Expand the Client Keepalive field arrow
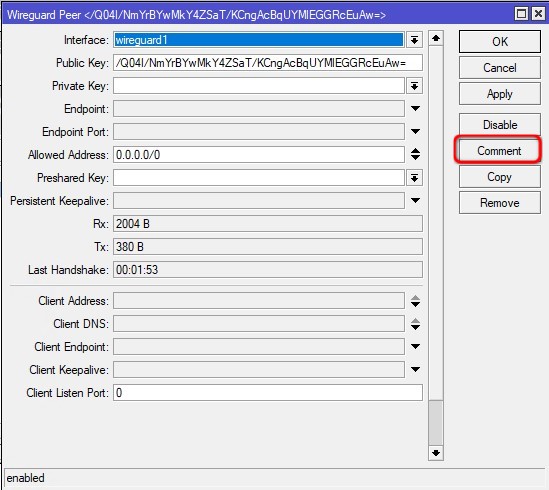Viewport: 549px width, 490px height. tap(415, 369)
